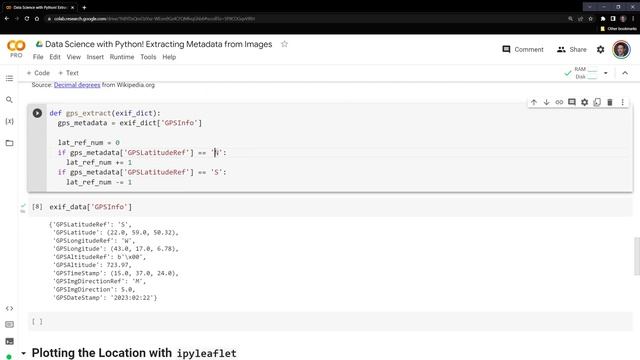Add a comment to the cell

point(572,102)
